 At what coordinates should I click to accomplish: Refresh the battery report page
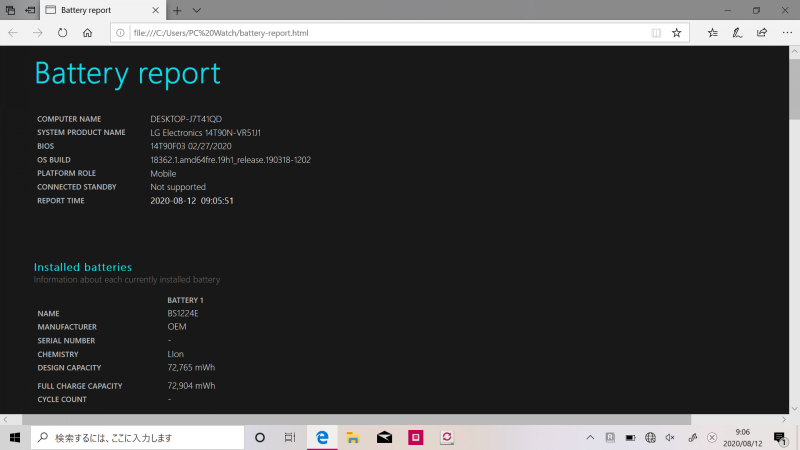pos(62,33)
